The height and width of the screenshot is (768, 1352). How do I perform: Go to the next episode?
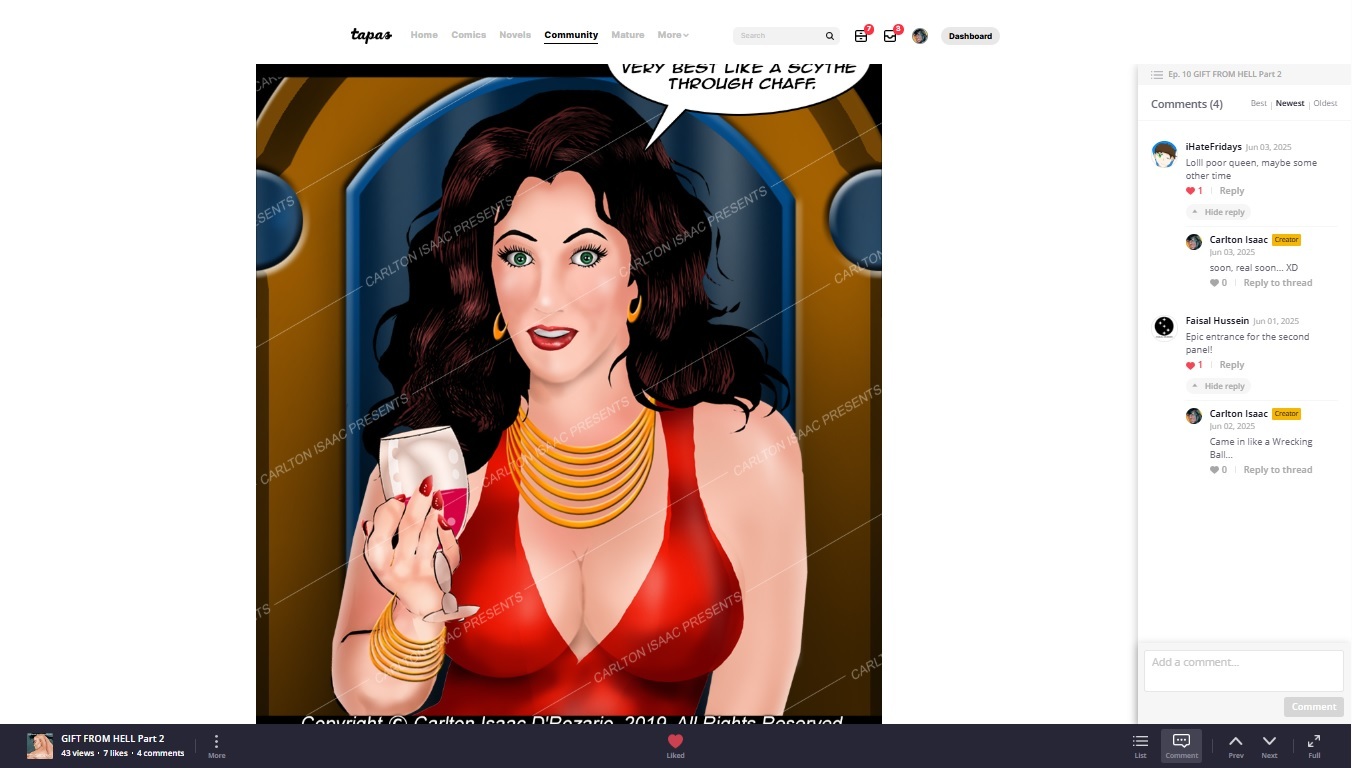coord(1269,744)
